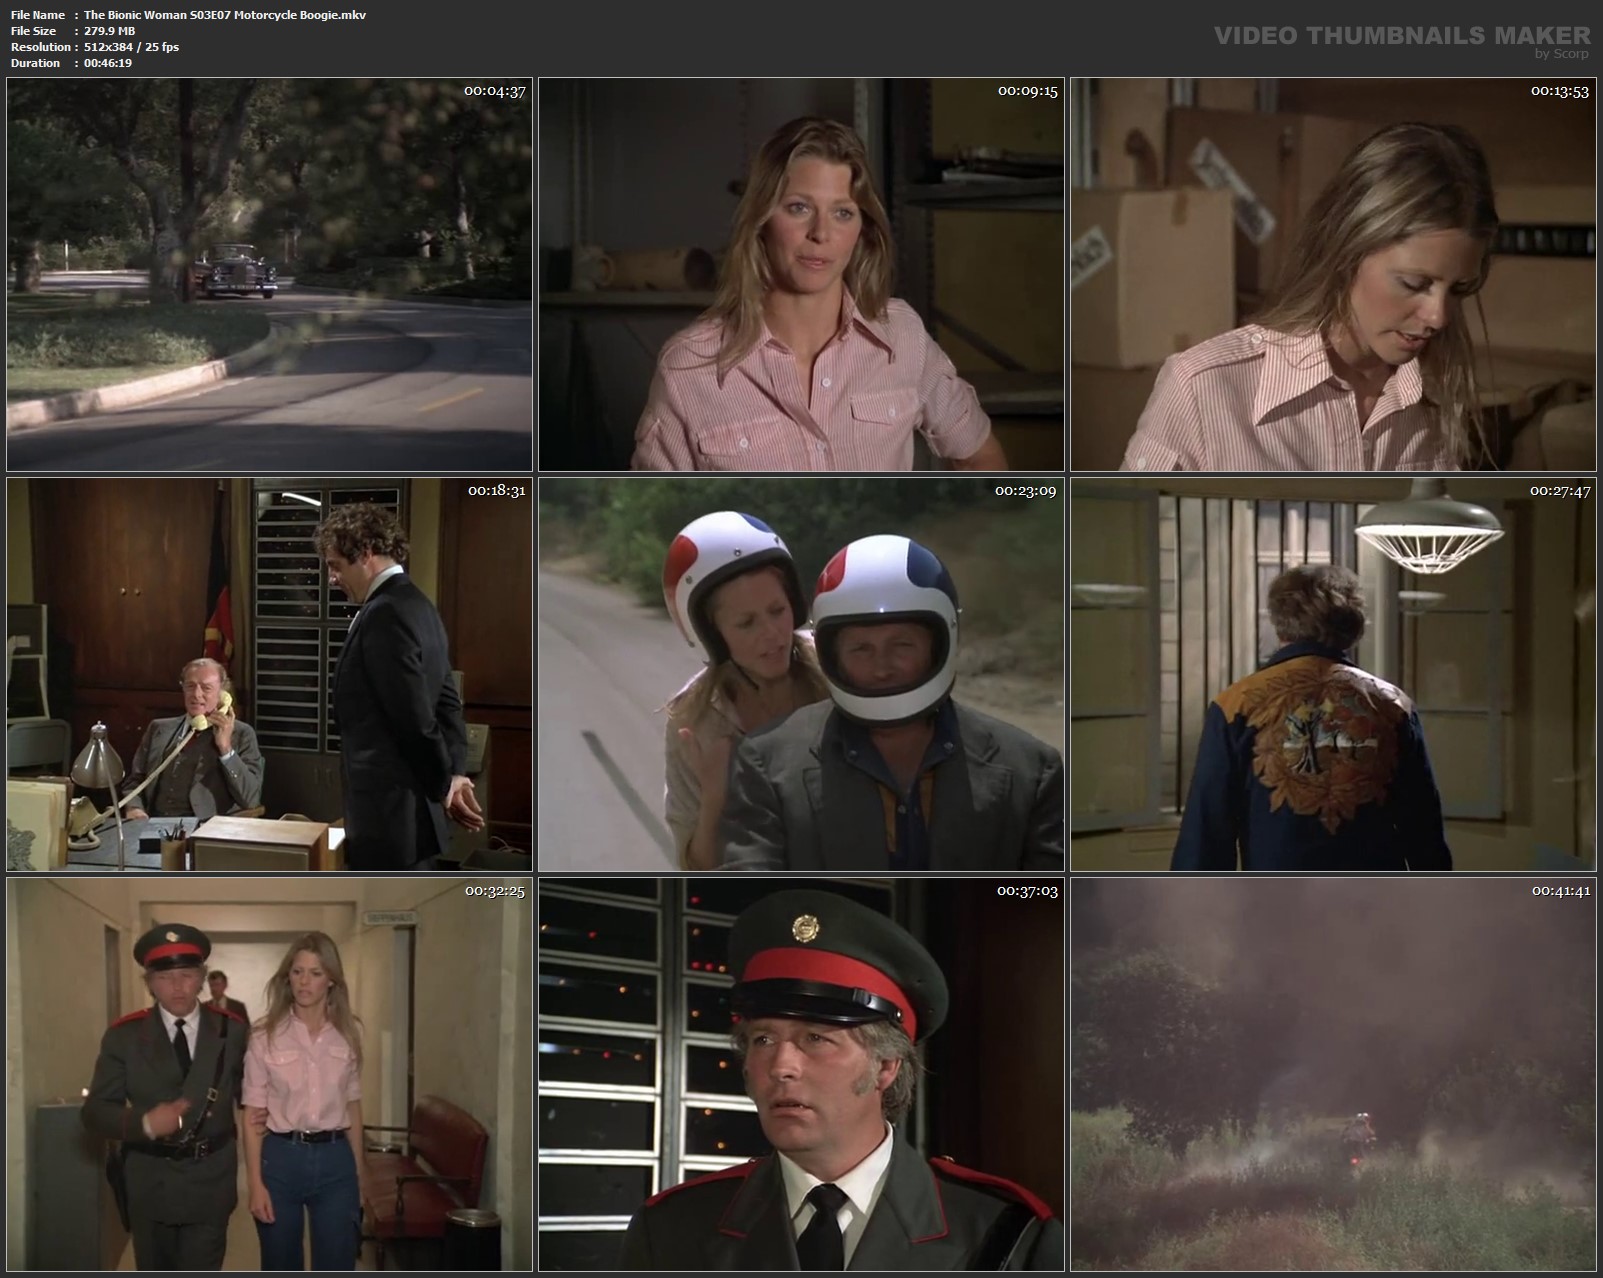Click the 'Duration' label
1603x1278 pixels.
(36, 63)
